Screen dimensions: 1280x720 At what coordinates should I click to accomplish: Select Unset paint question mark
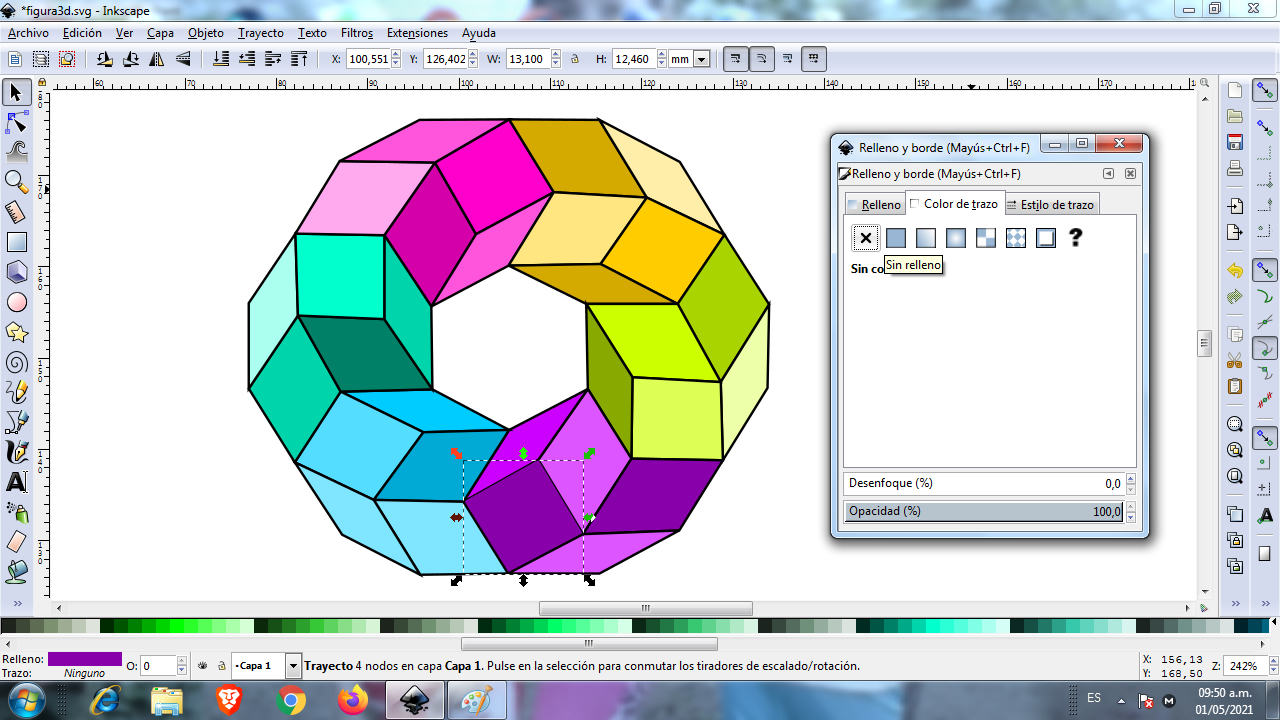1076,238
